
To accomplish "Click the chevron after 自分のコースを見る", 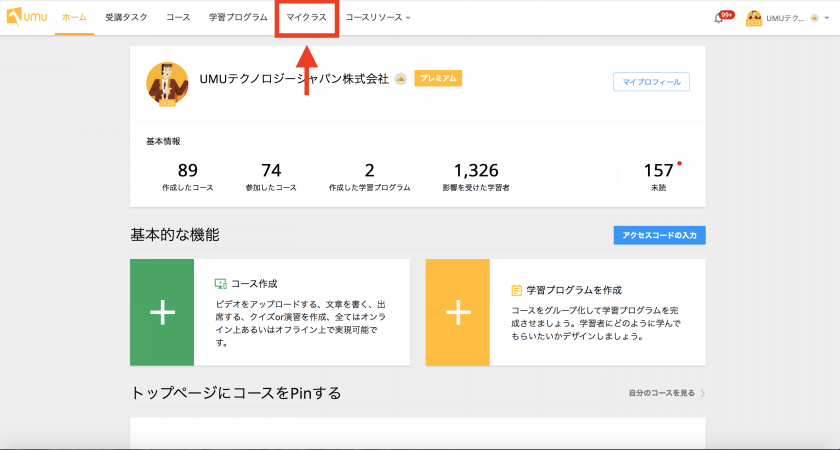I will point(702,393).
